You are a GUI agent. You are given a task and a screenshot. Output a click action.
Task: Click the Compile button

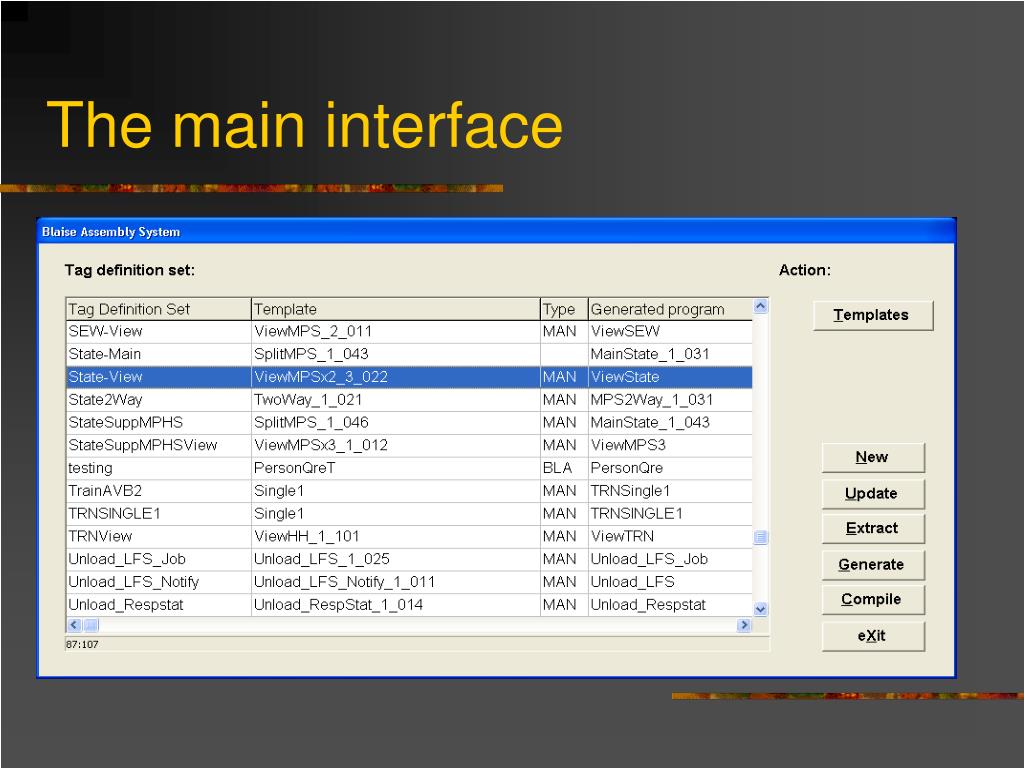coord(872,600)
